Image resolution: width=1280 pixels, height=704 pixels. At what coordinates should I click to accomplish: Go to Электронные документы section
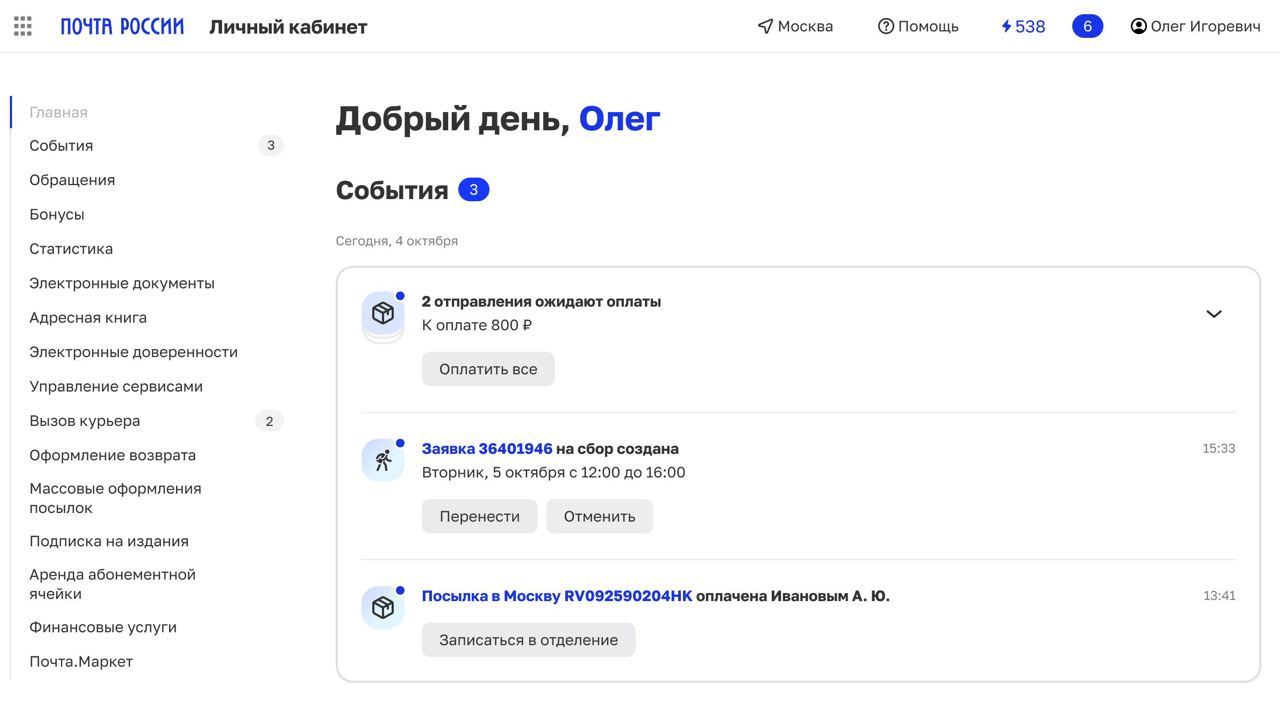coord(122,284)
